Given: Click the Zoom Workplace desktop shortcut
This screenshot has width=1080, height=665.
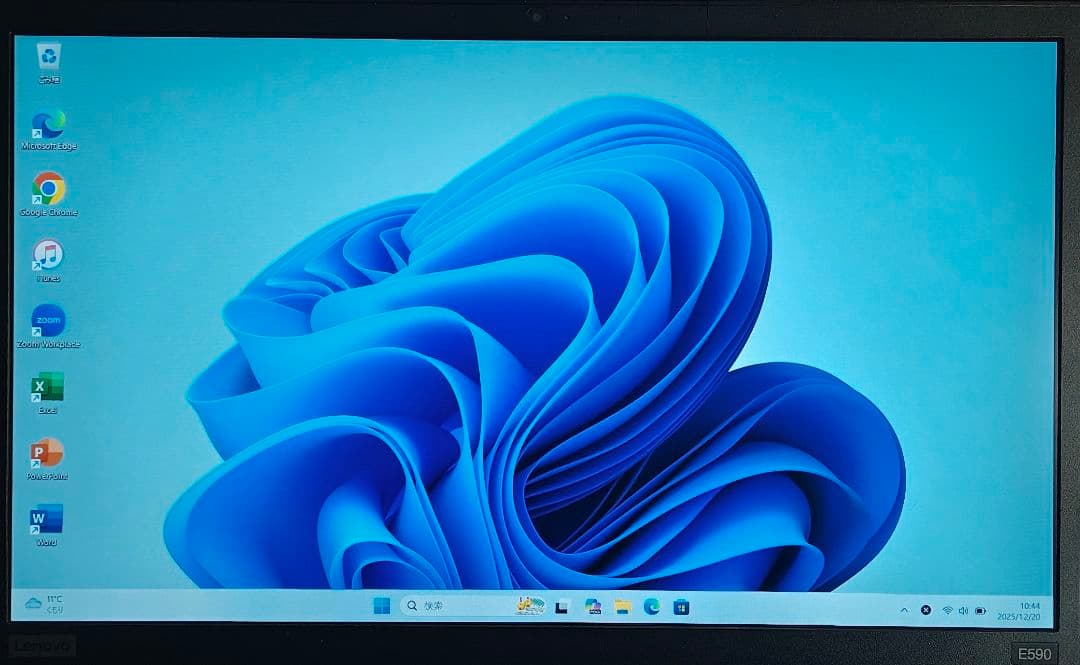Looking at the screenshot, I should pyautogui.click(x=48, y=321).
